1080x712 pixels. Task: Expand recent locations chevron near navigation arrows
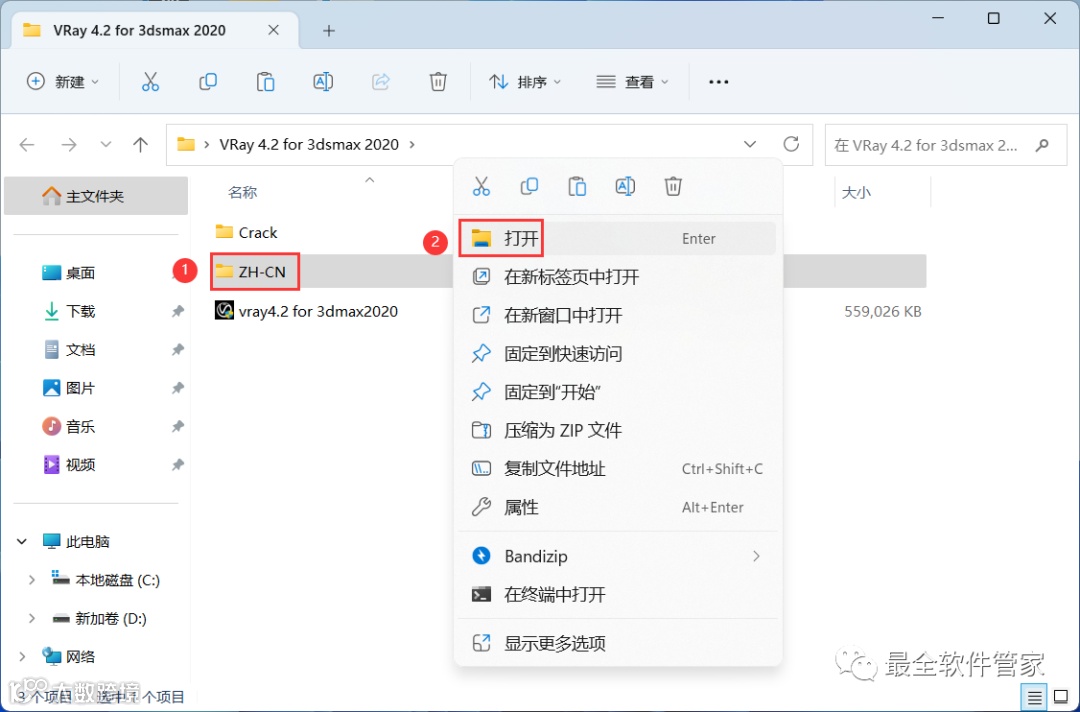105,145
